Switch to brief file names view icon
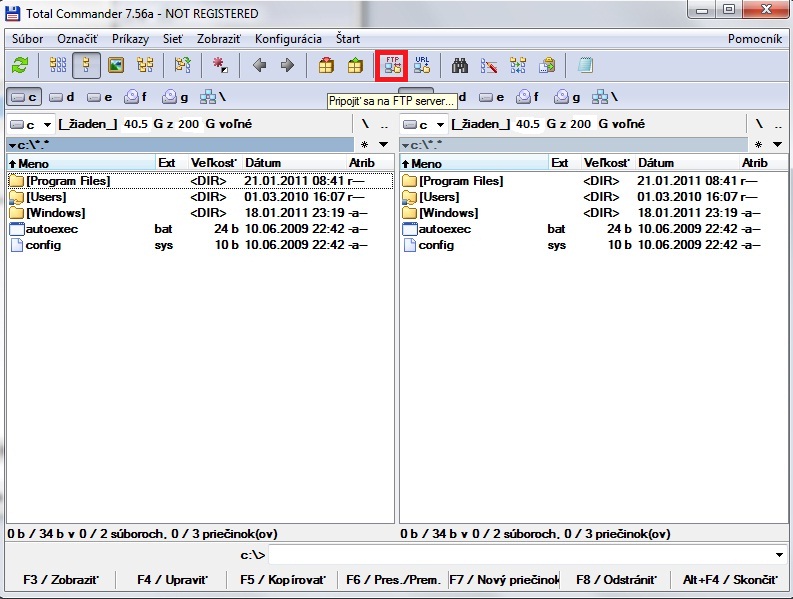Screen dimensions: 793x599 [58, 65]
